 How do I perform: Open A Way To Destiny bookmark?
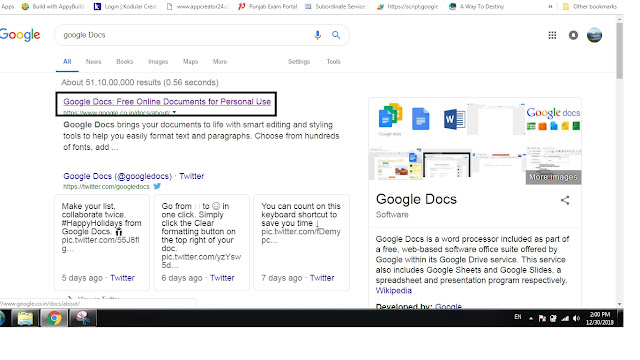(x=476, y=7)
